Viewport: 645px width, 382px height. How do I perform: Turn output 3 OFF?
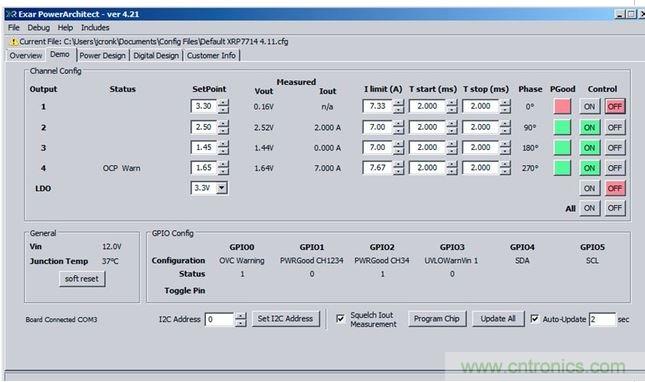pyautogui.click(x=615, y=148)
